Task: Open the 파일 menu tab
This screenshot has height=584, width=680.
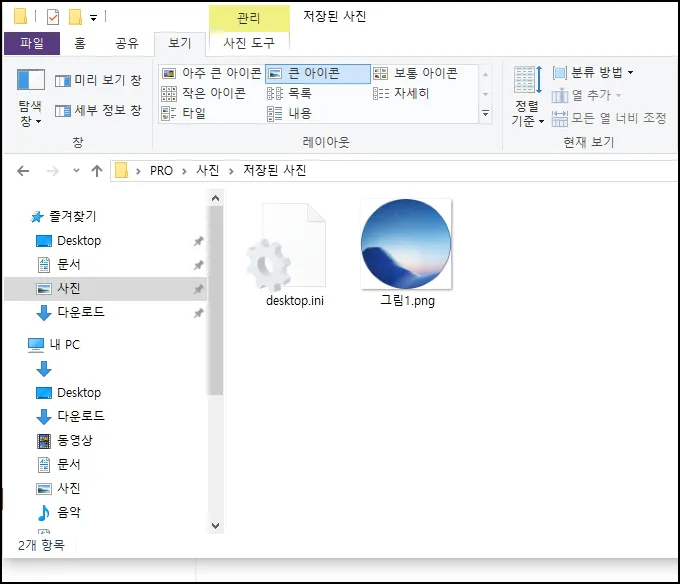Action: pos(32,43)
